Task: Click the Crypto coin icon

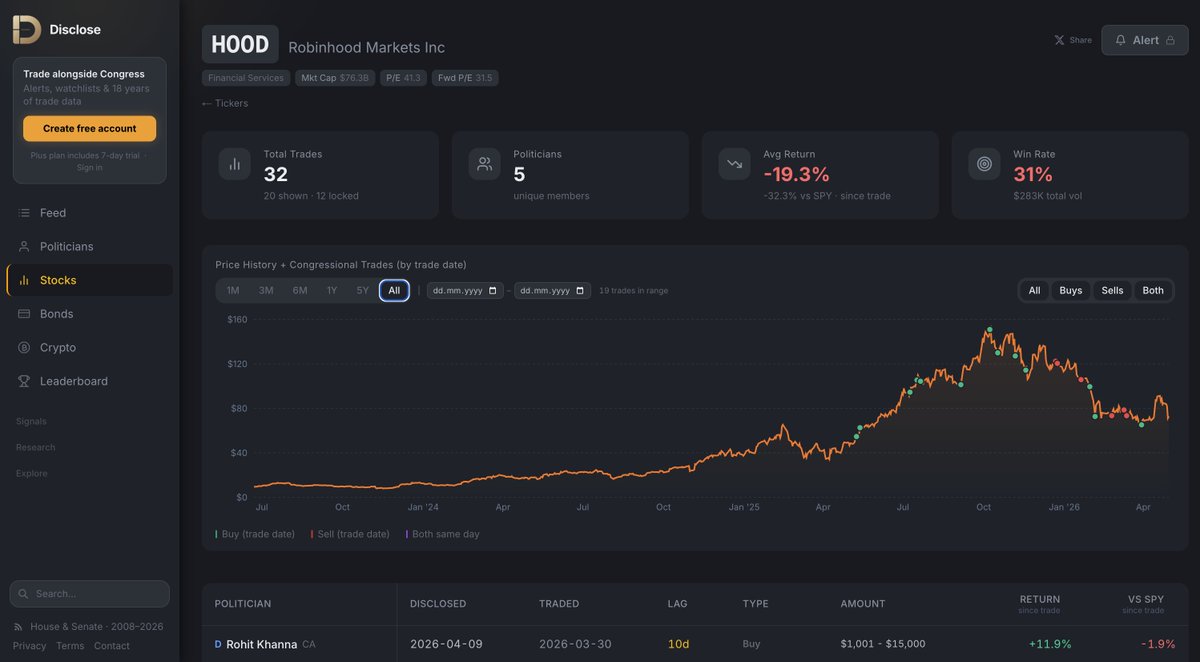Action: (x=24, y=347)
